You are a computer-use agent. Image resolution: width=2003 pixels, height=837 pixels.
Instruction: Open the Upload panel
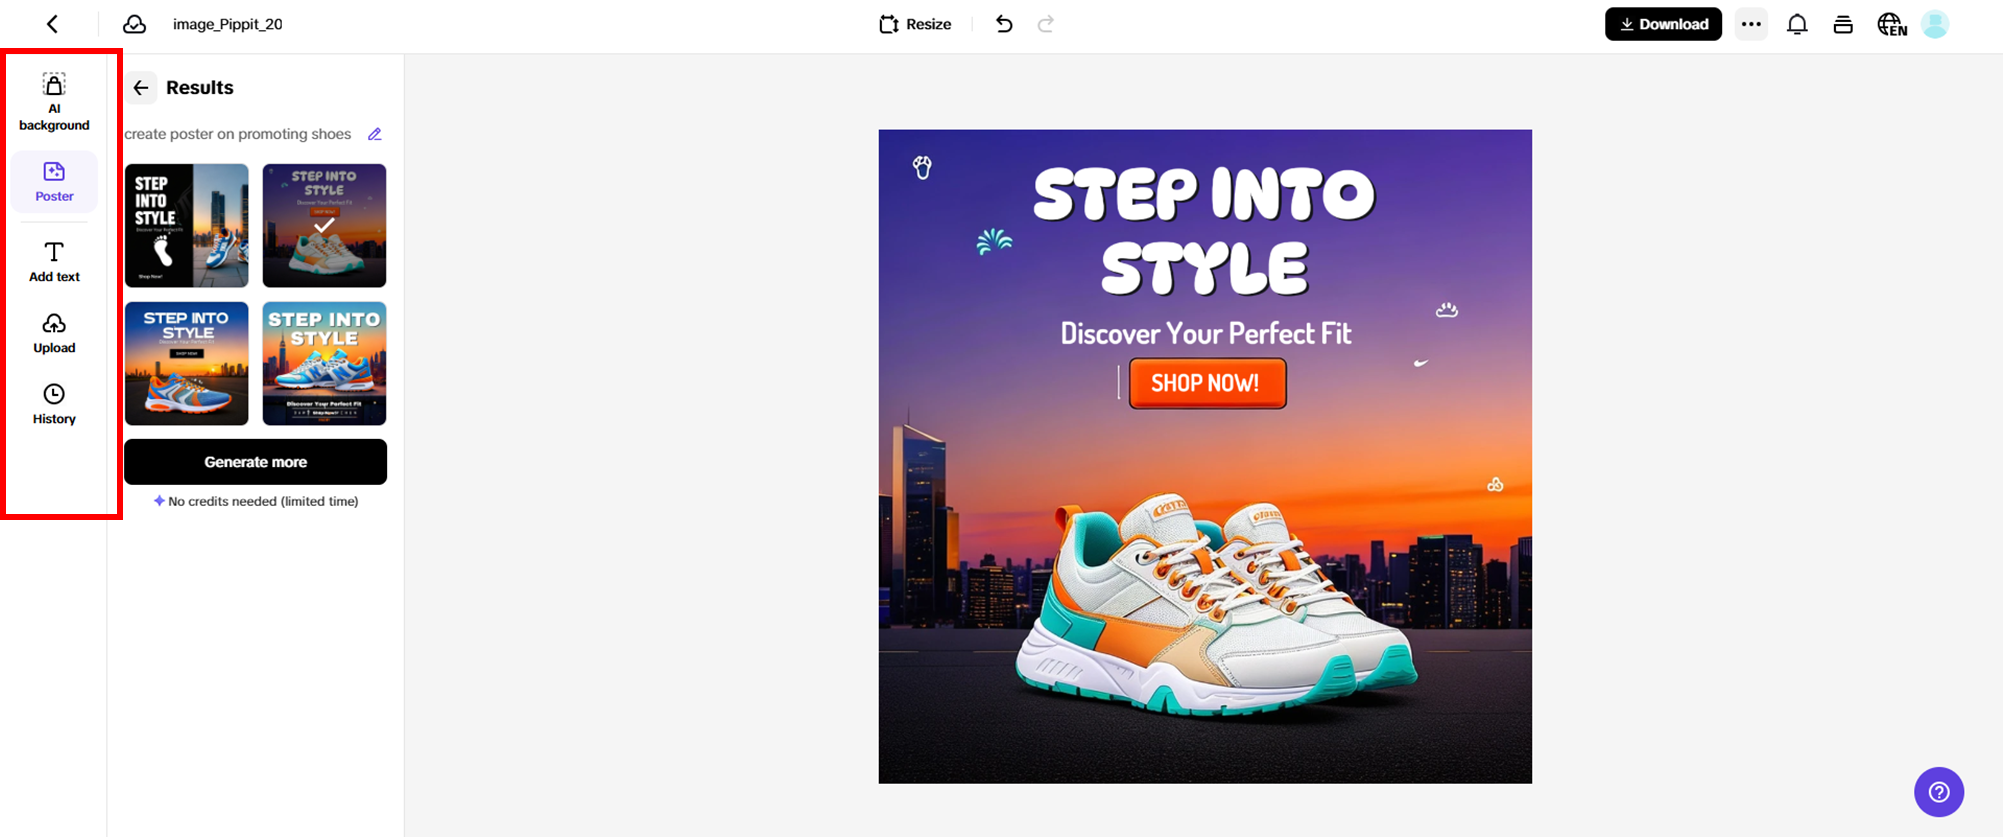(53, 332)
